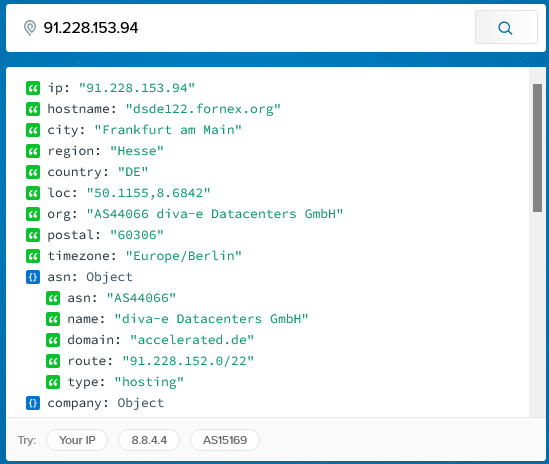Click the vertical scrollbar thumb in results
Viewport: 549px width, 464px height.
point(537,147)
